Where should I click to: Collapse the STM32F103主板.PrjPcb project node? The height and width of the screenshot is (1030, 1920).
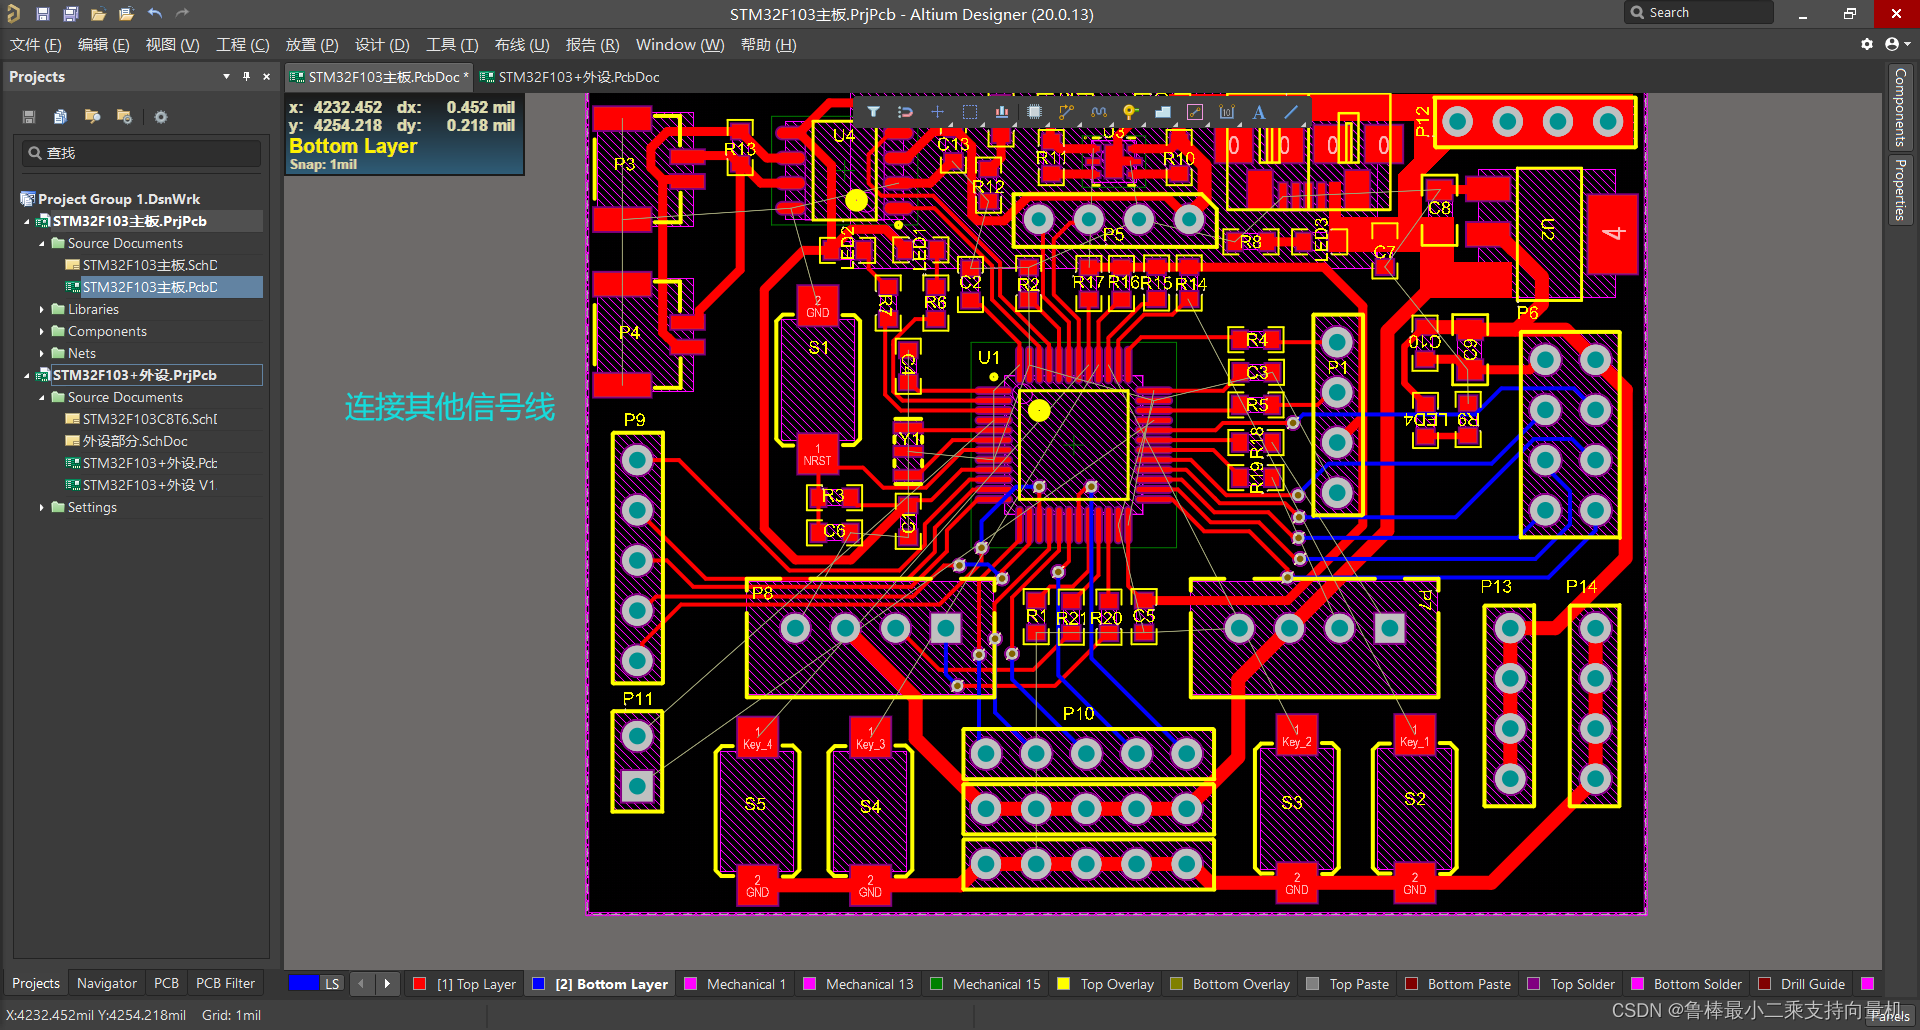tap(27, 221)
